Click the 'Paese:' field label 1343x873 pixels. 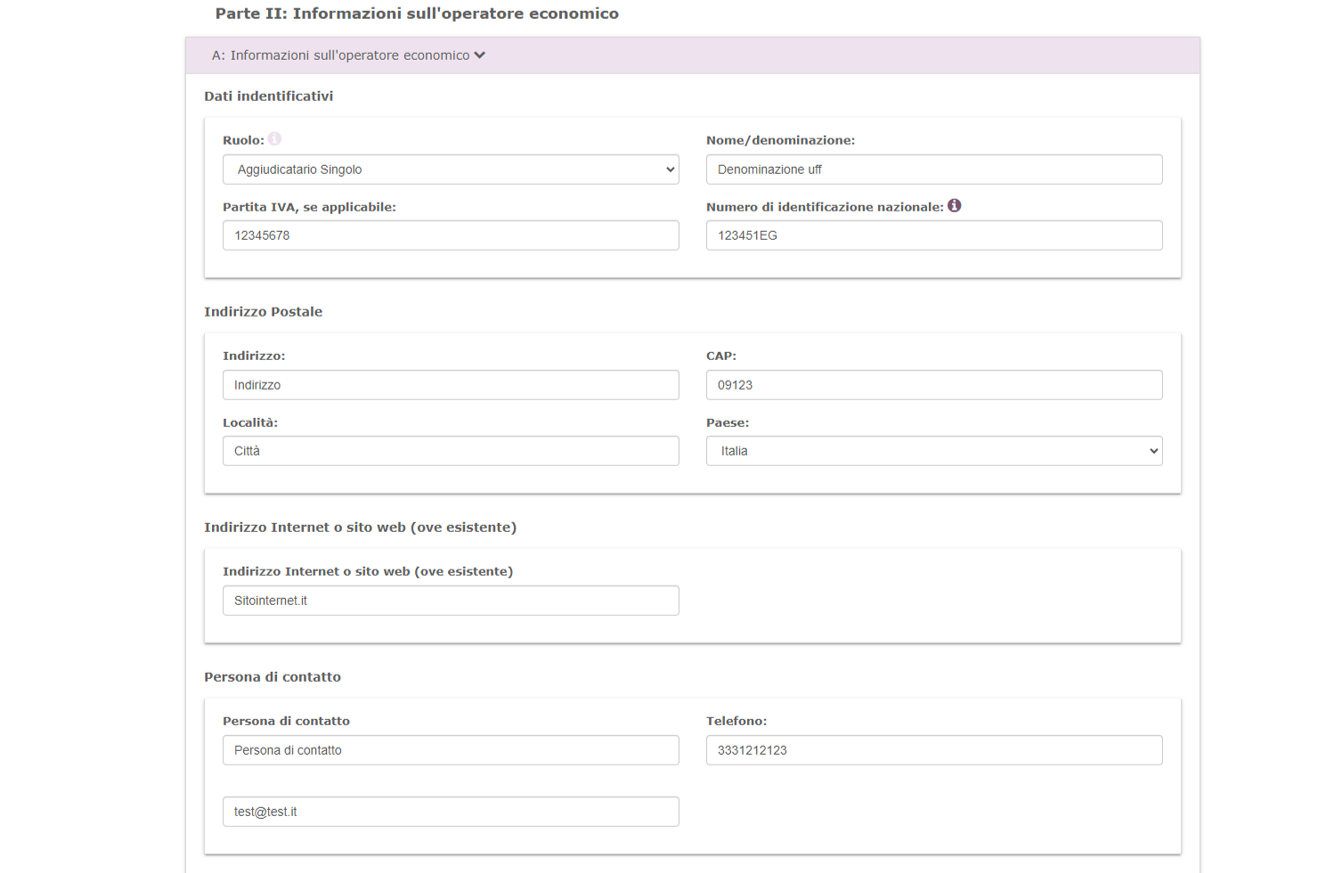point(727,423)
